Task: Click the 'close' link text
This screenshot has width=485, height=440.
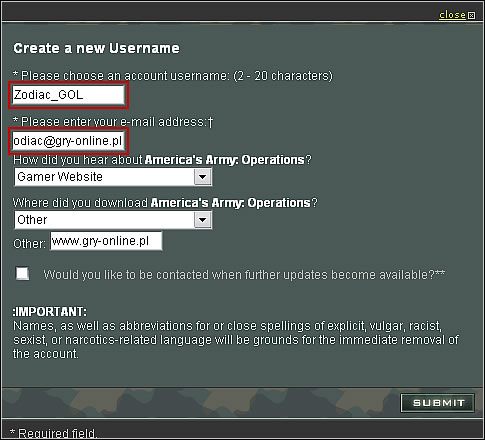Action: click(x=452, y=15)
